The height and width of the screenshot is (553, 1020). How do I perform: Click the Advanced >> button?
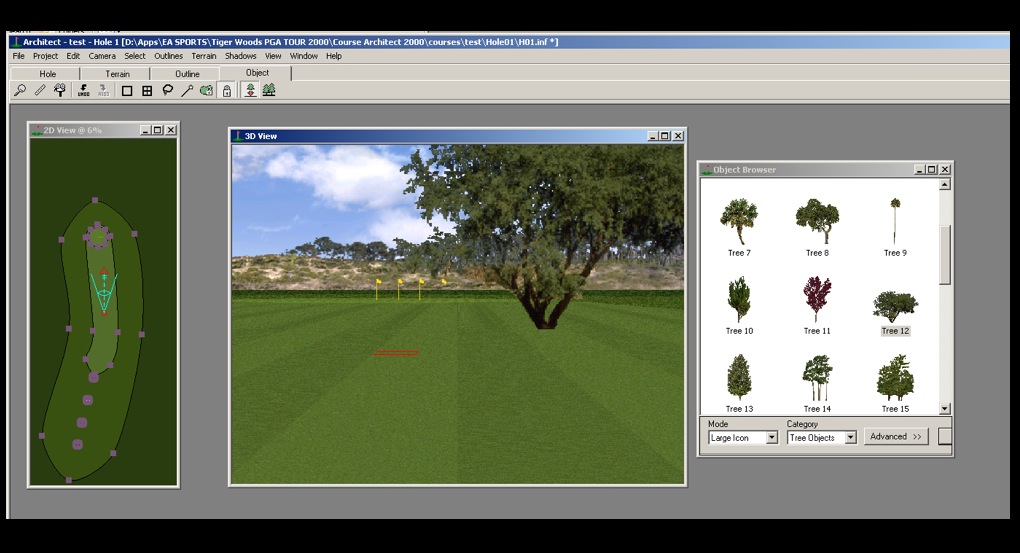pos(896,437)
